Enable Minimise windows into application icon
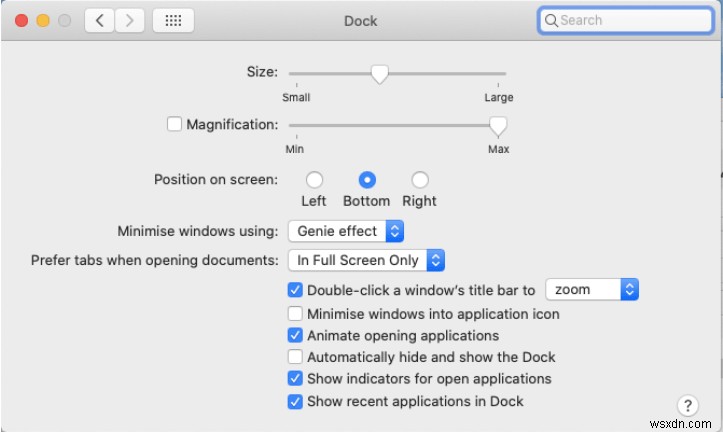The image size is (723, 434). 295,314
